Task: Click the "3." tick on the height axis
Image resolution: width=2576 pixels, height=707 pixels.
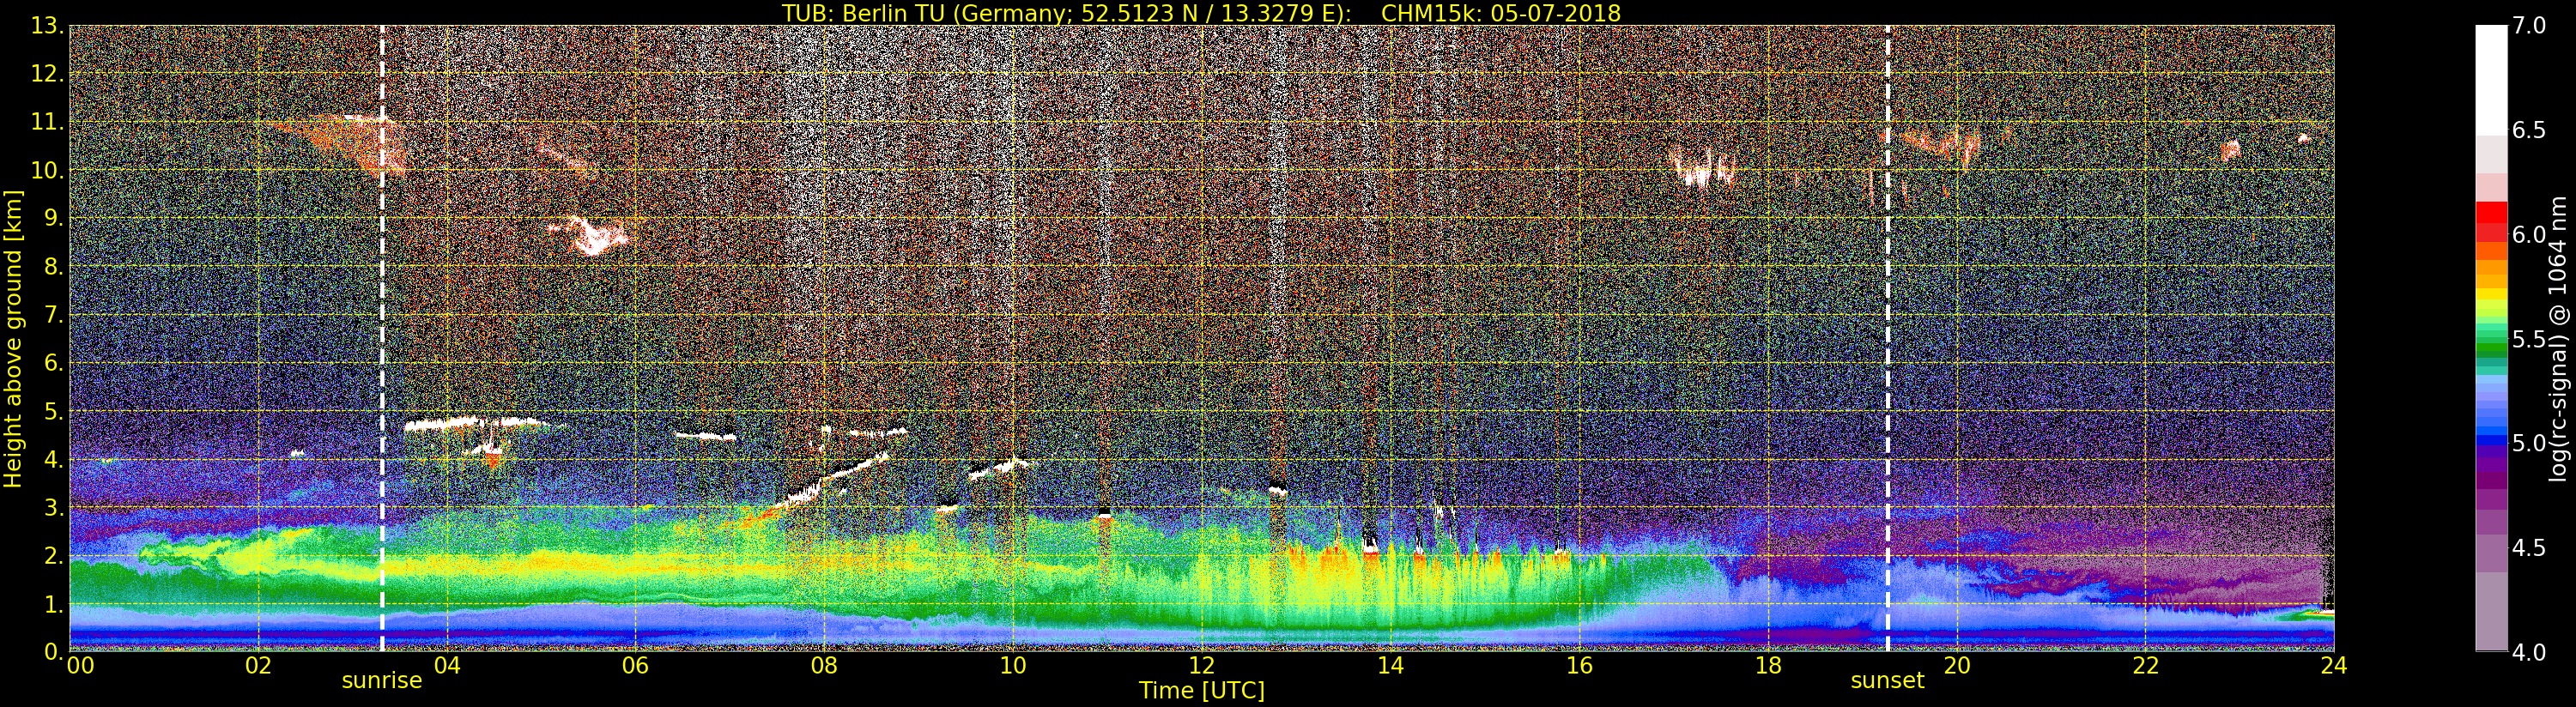Action: click(53, 507)
